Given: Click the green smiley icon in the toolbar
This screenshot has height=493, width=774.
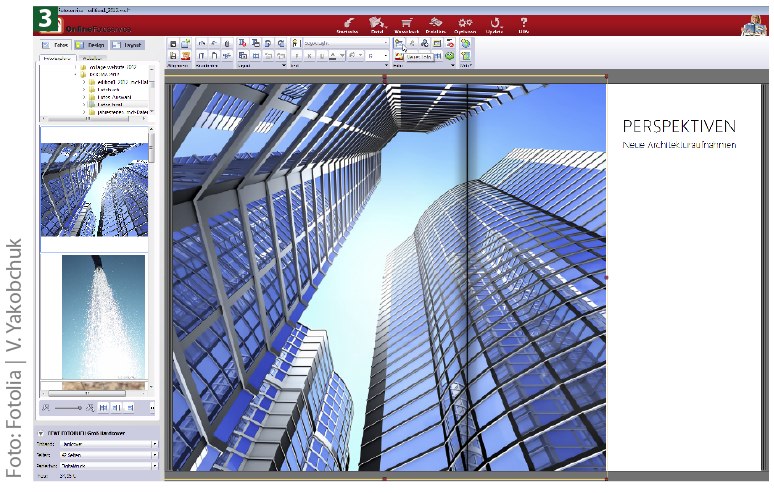Looking at the screenshot, I should click(x=449, y=56).
